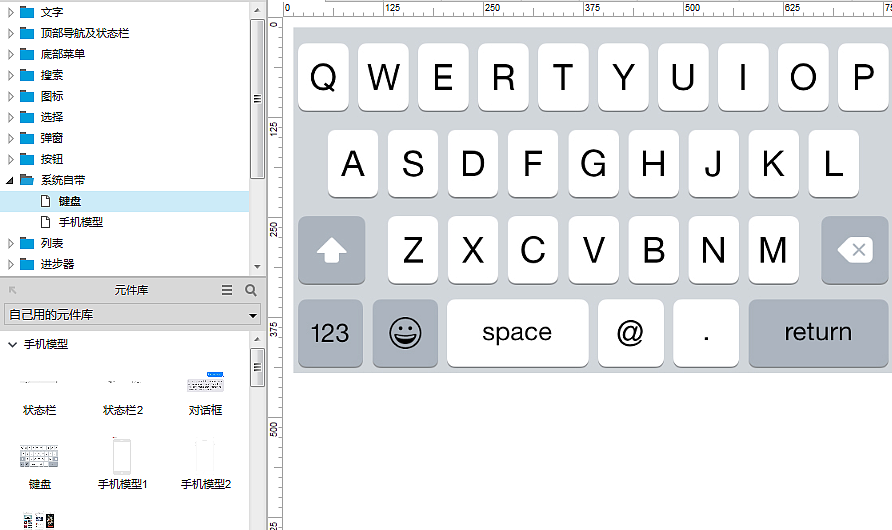Click the H key
The height and width of the screenshot is (530, 892).
(x=654, y=164)
